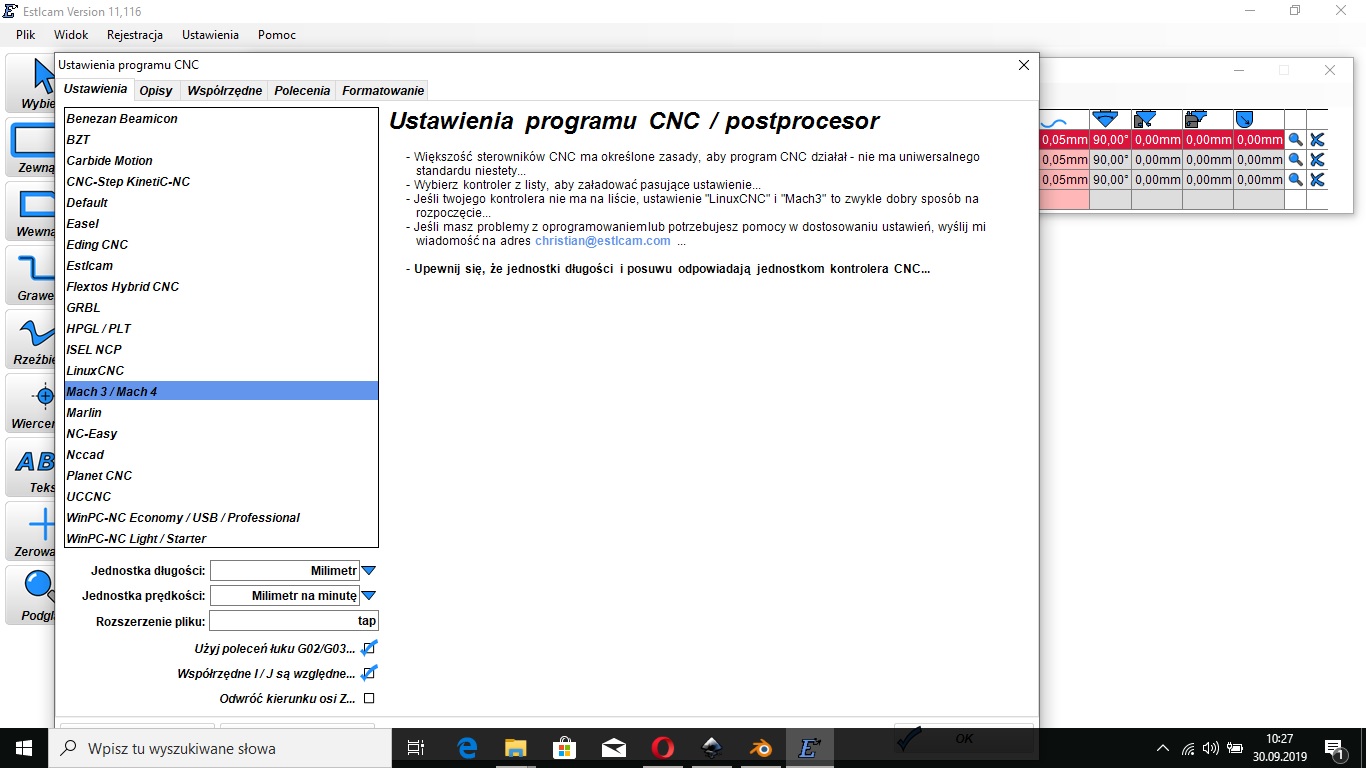The height and width of the screenshot is (768, 1366).
Task: Switch to the Formatowanie tab
Action: 383,90
